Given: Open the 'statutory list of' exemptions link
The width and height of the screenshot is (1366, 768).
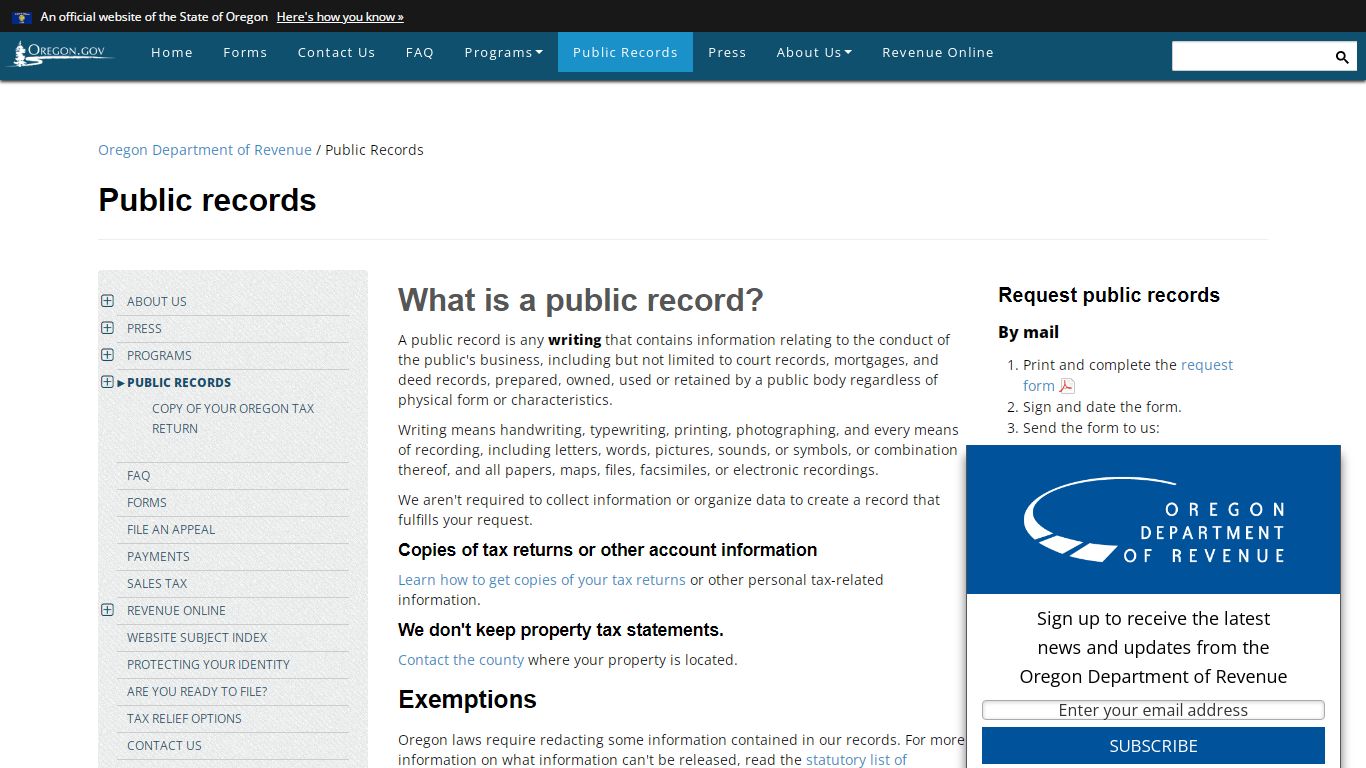Looking at the screenshot, I should pos(856,760).
